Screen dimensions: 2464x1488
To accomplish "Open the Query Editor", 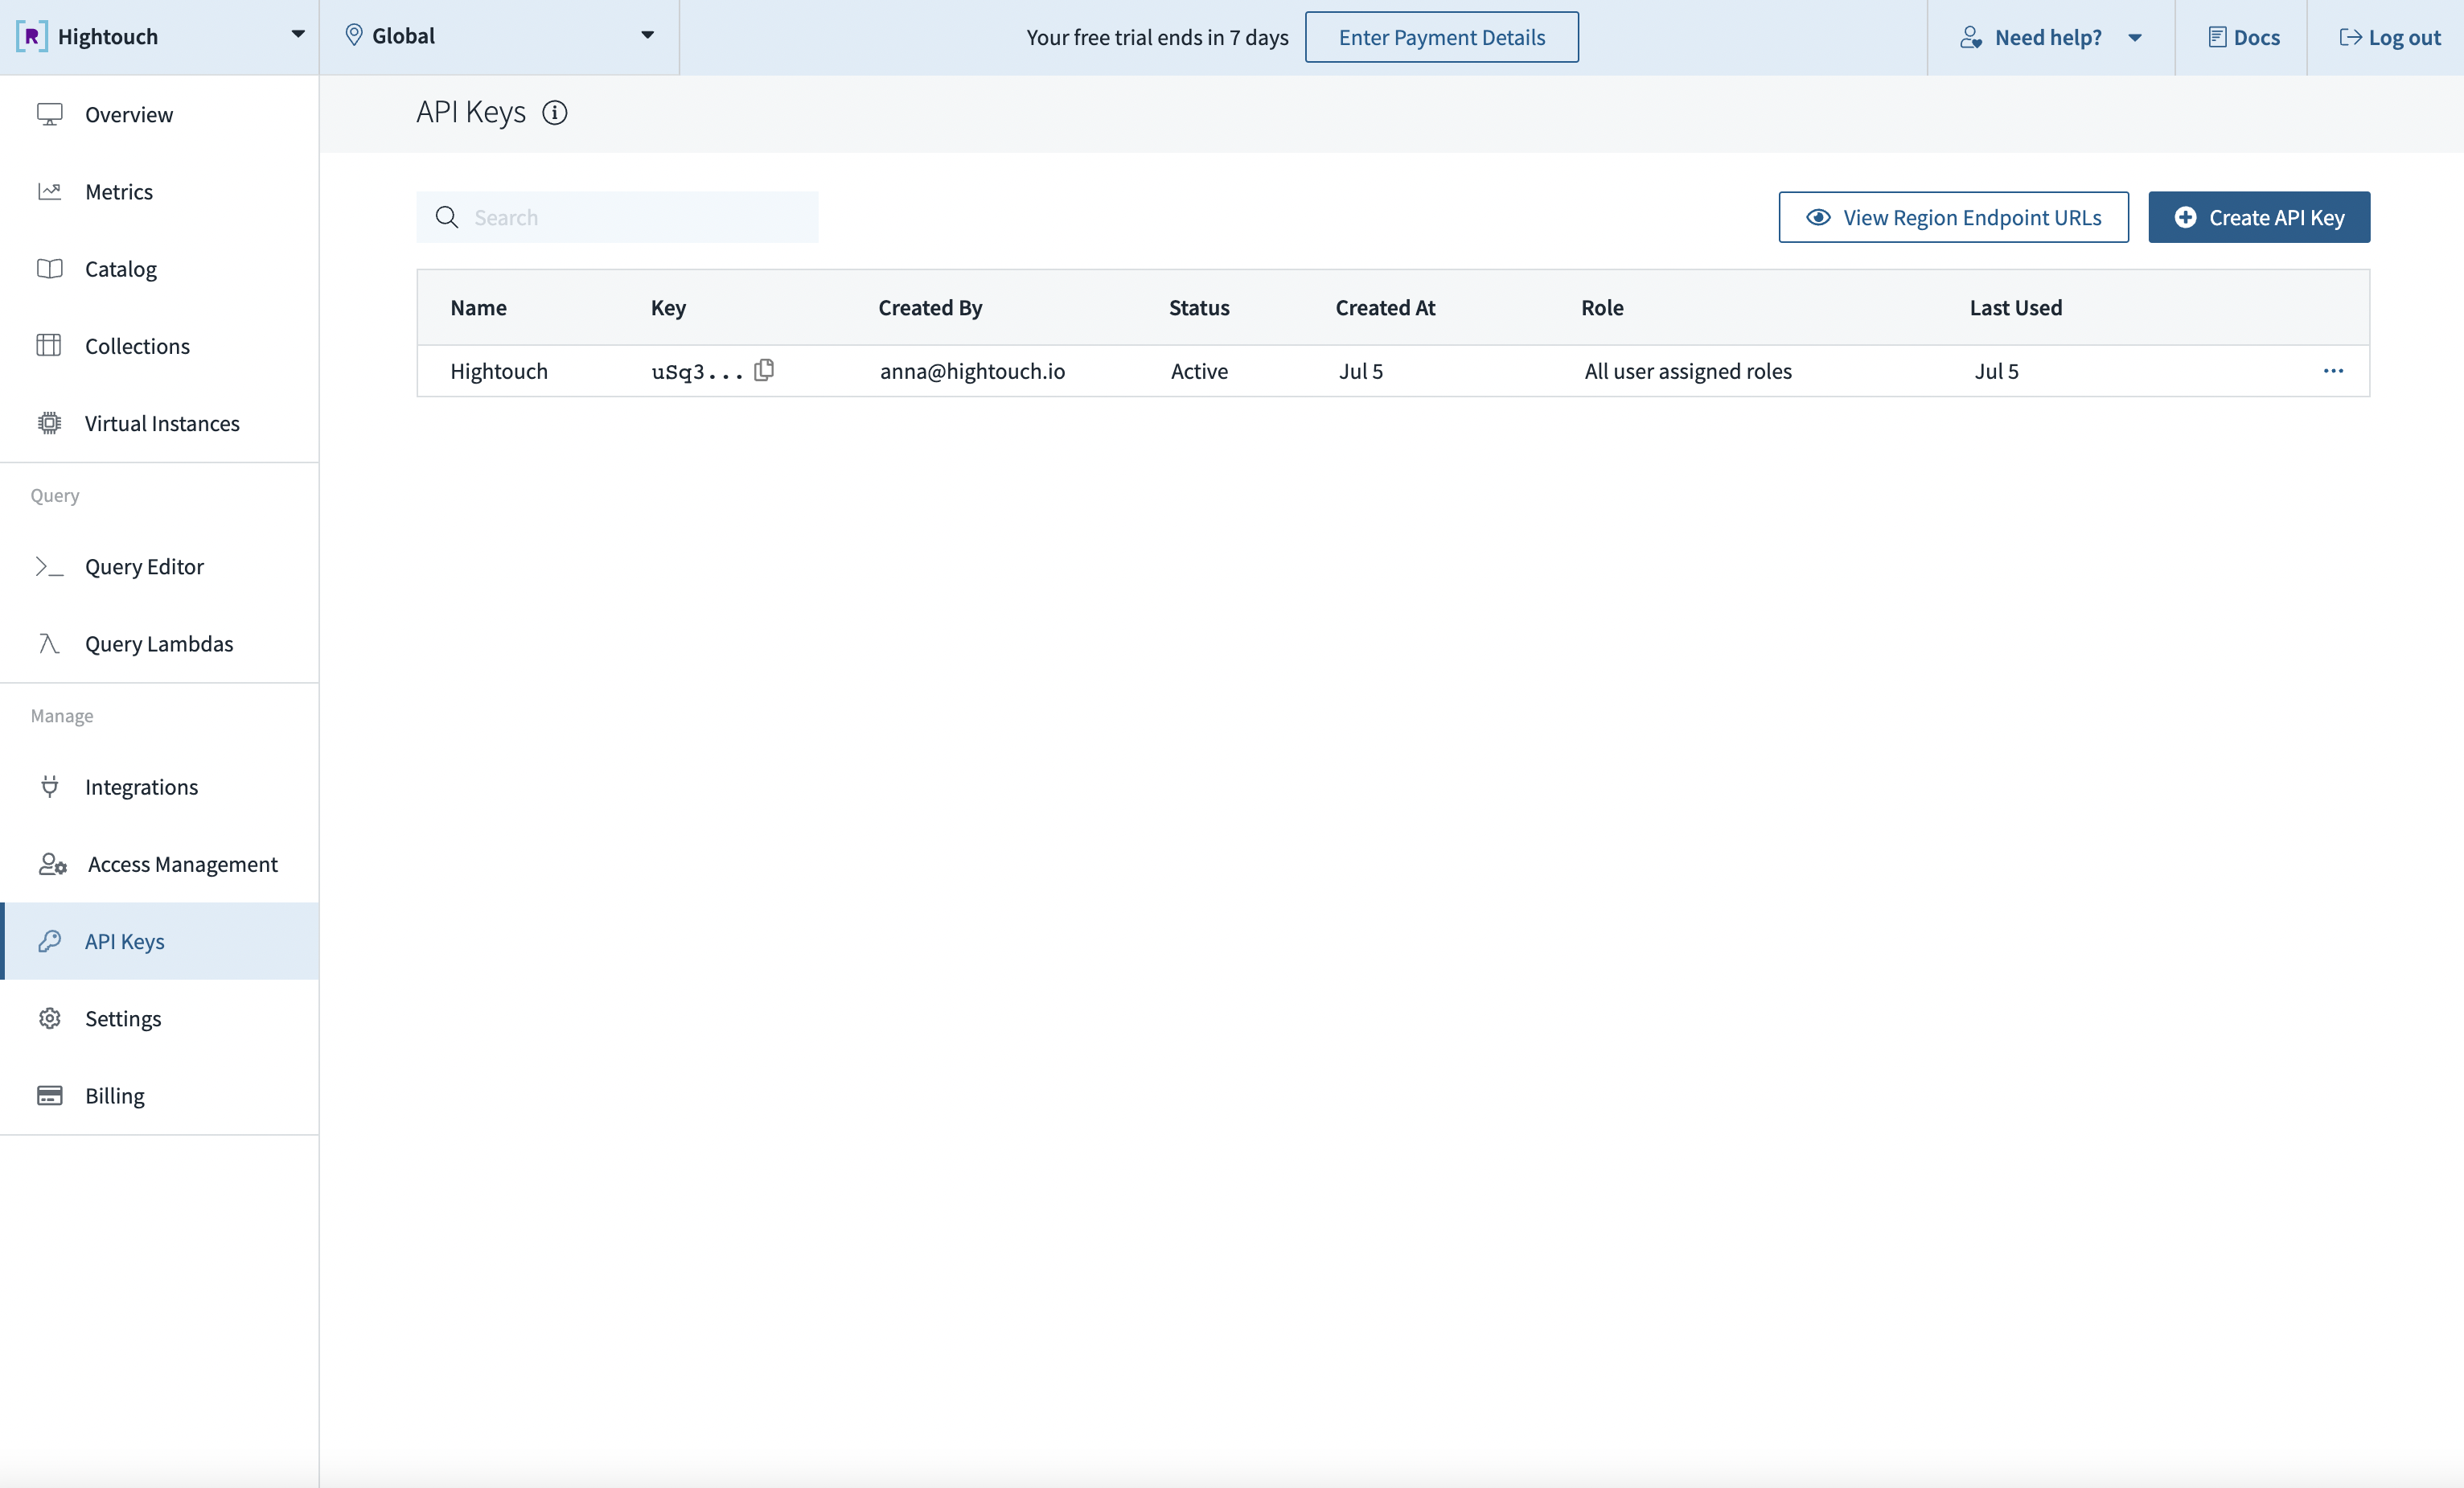I will [160, 566].
